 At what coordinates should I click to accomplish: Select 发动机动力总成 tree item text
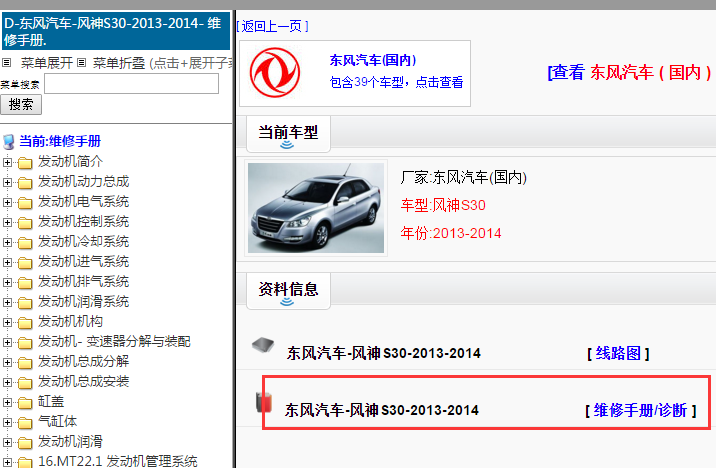click(84, 182)
